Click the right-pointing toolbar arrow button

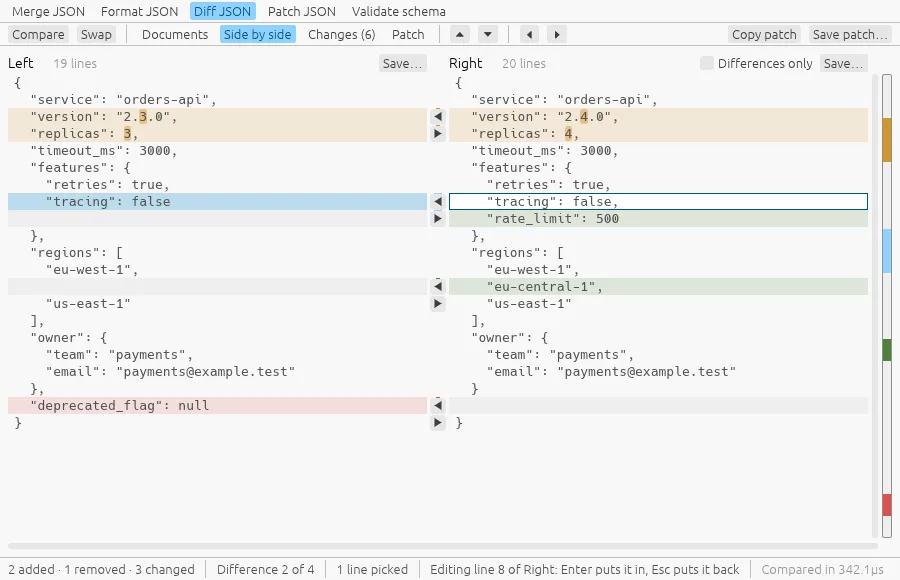pyautogui.click(x=557, y=34)
